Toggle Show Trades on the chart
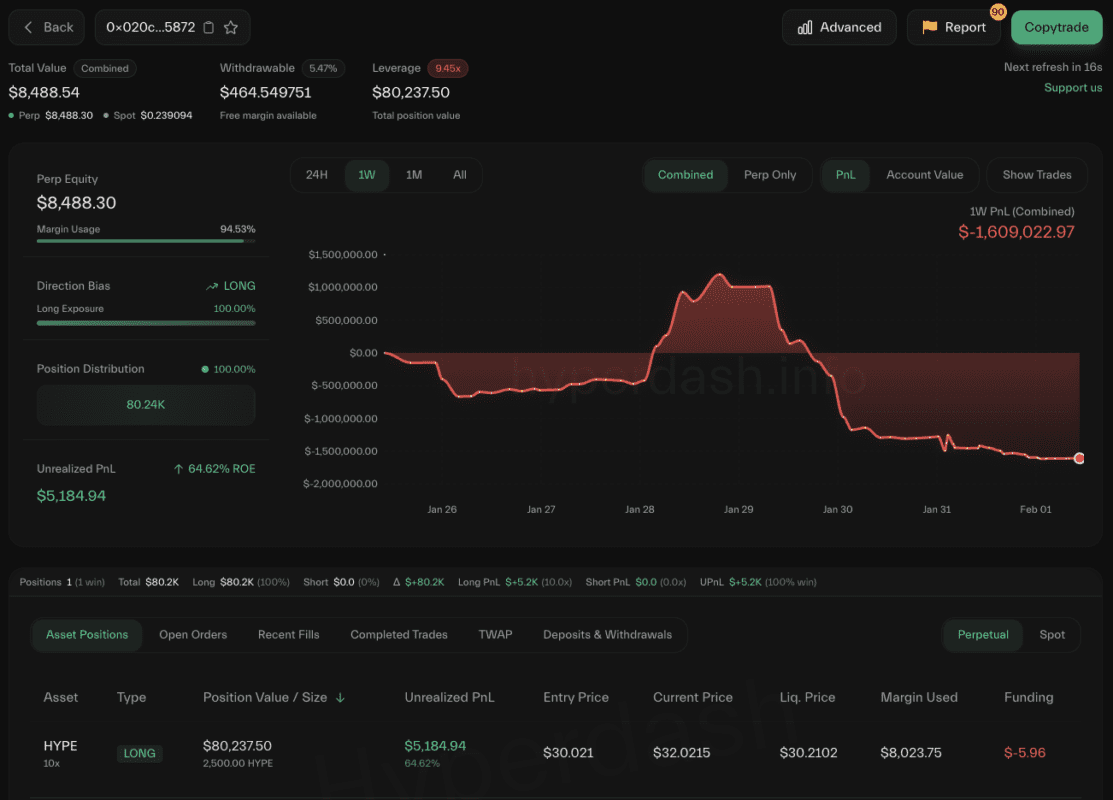Image resolution: width=1113 pixels, height=800 pixels. tap(1036, 175)
